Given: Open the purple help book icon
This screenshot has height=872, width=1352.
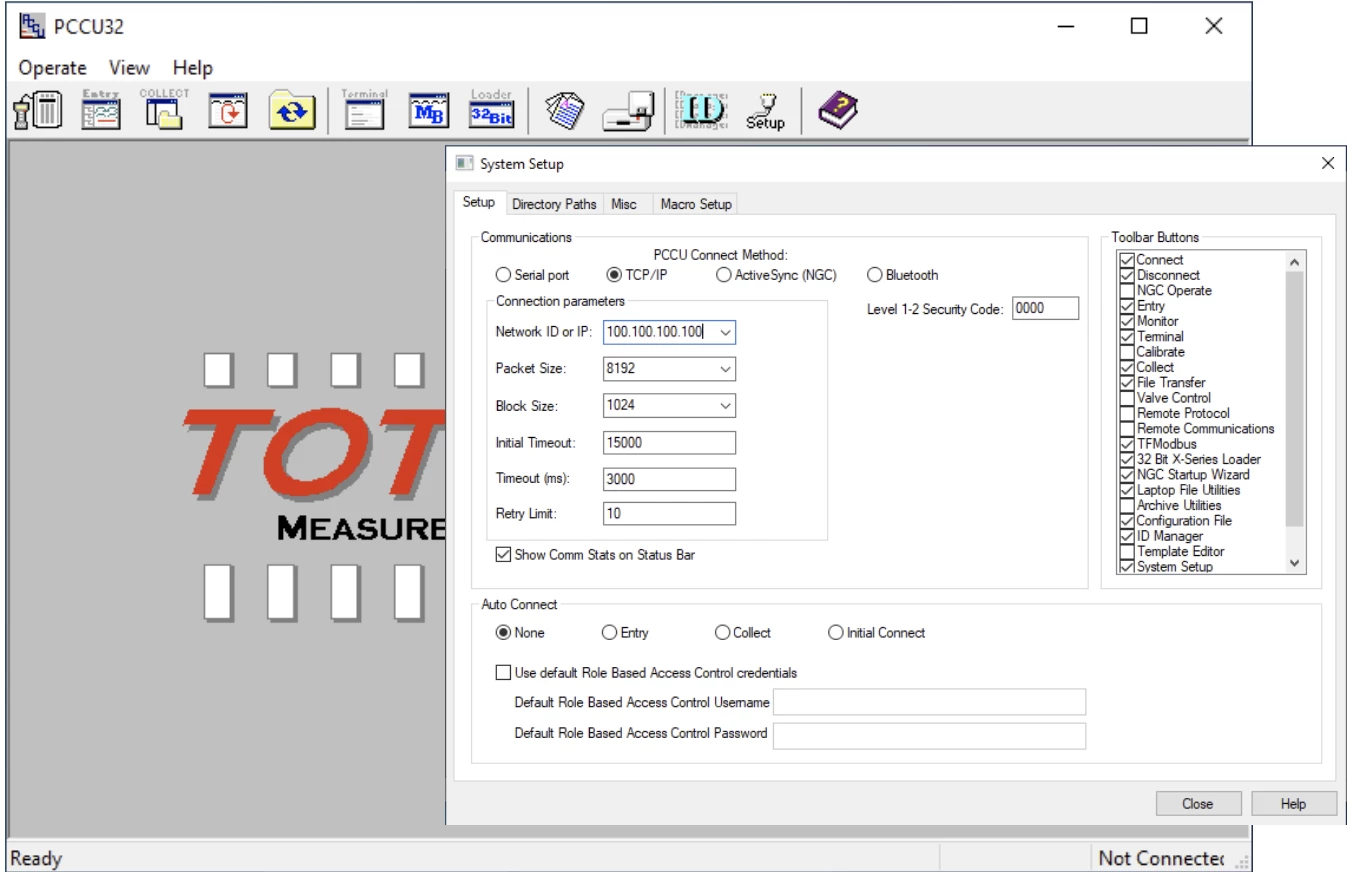Looking at the screenshot, I should coord(837,109).
